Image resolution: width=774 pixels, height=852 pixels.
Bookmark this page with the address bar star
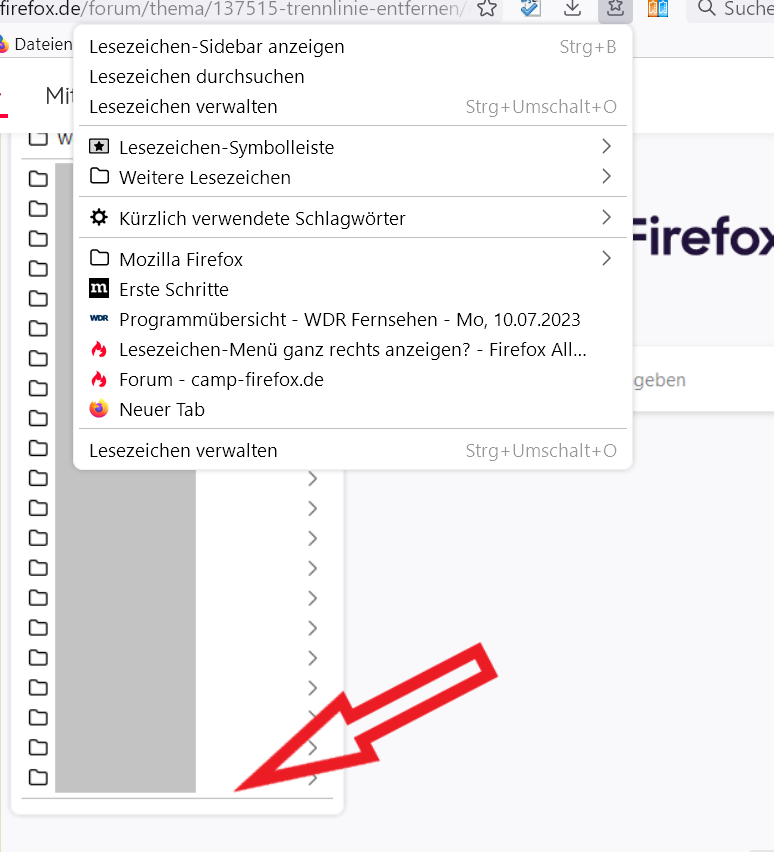[x=487, y=8]
